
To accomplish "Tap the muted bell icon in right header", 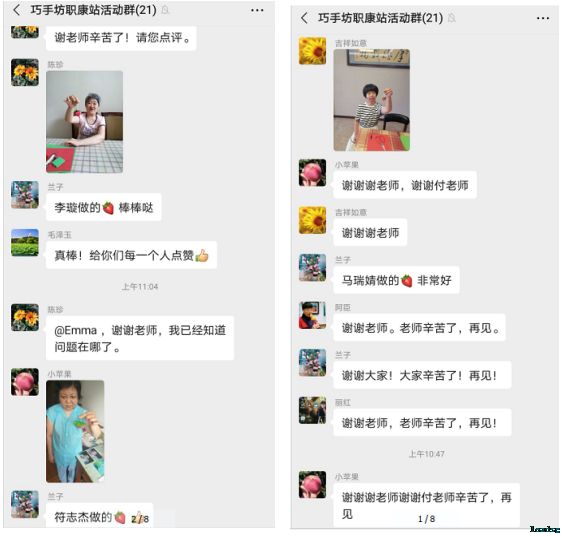I will (x=452, y=18).
